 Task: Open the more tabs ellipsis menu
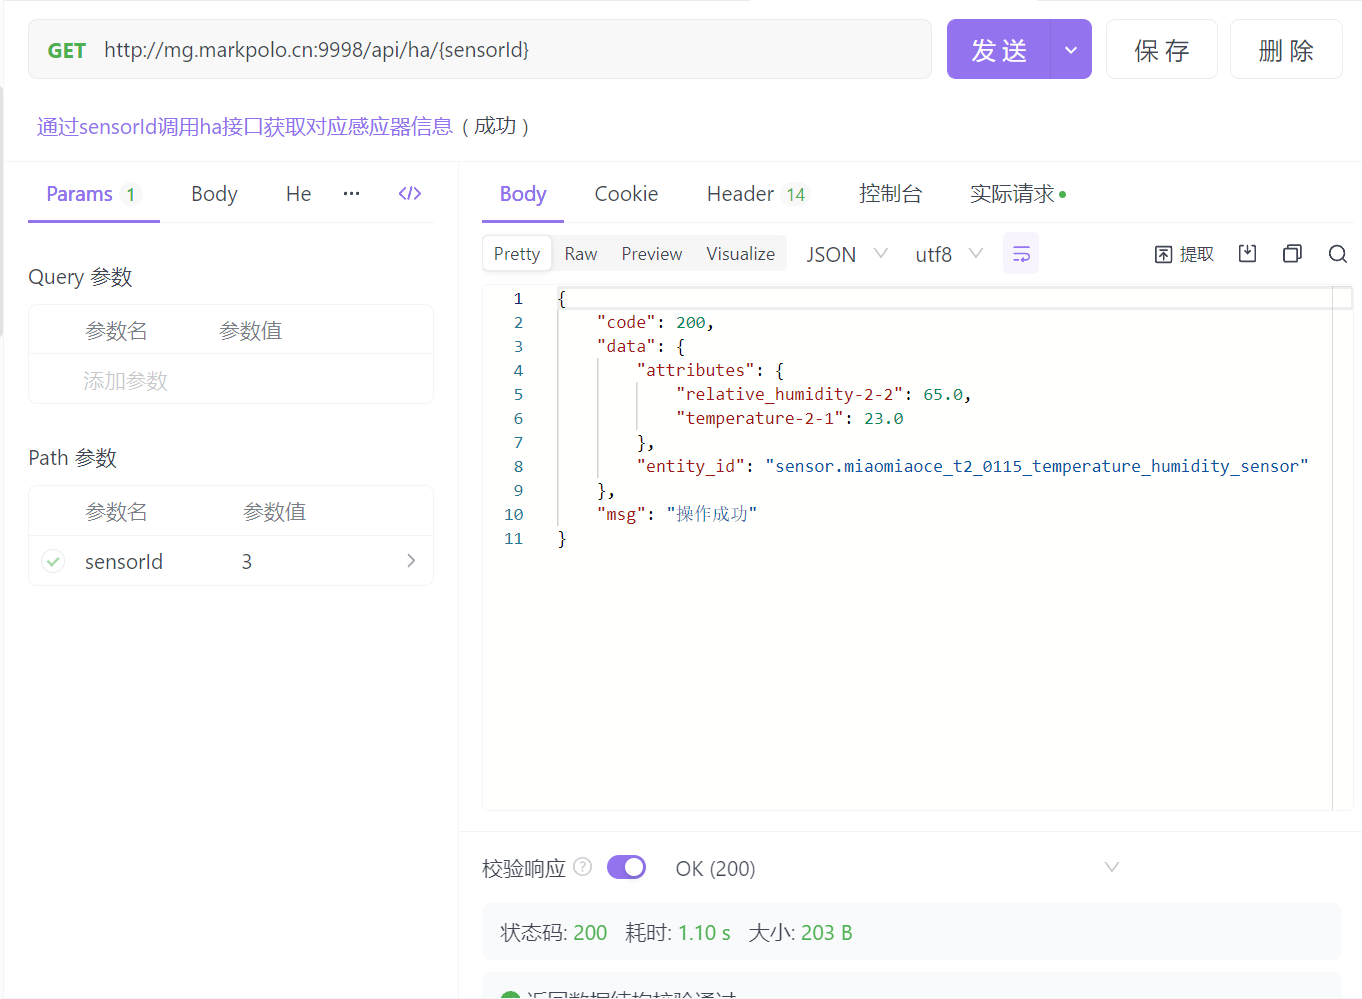tap(351, 194)
